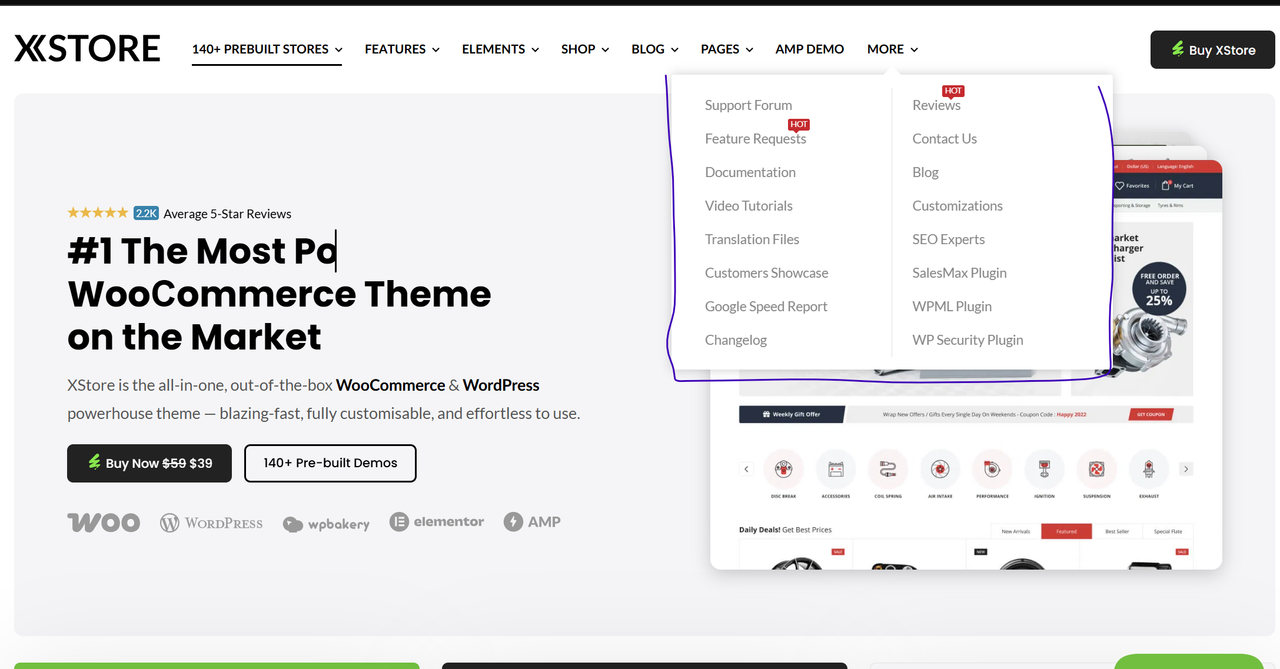Viewport: 1280px width, 669px height.
Task: Click the next arrow of the category carousel
Action: pyautogui.click(x=1186, y=469)
